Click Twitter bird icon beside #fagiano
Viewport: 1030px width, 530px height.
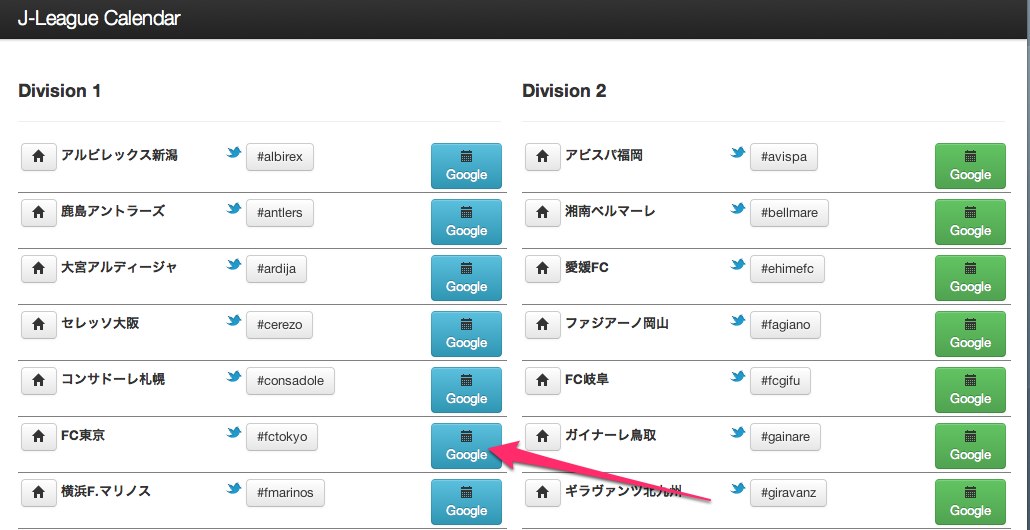coord(738,320)
